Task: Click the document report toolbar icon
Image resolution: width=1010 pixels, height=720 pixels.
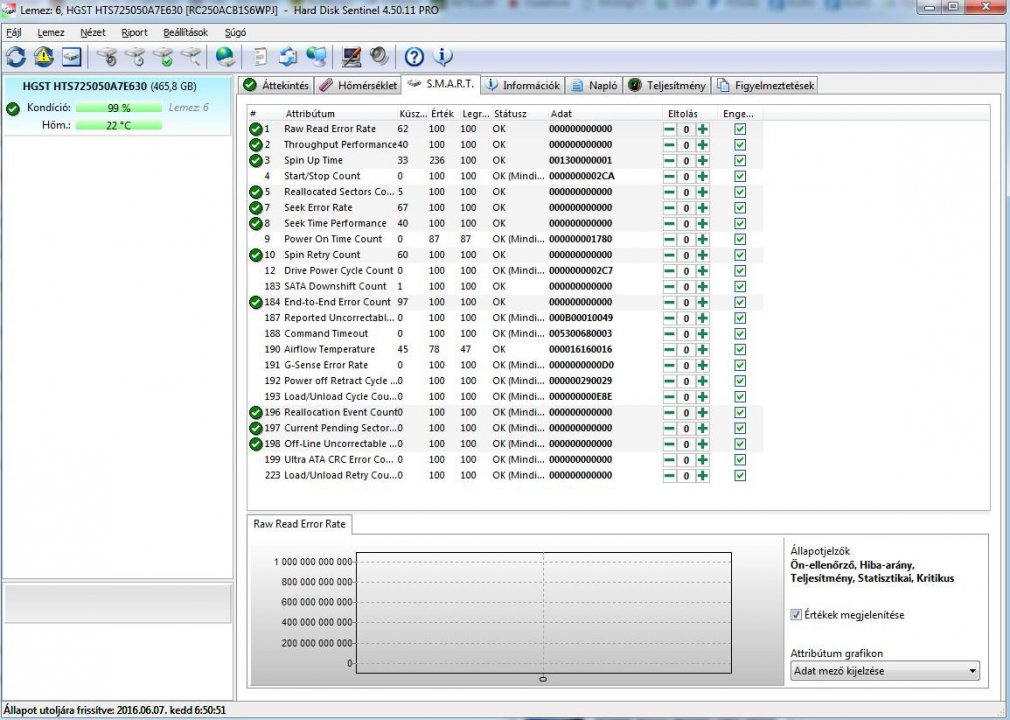Action: click(260, 57)
